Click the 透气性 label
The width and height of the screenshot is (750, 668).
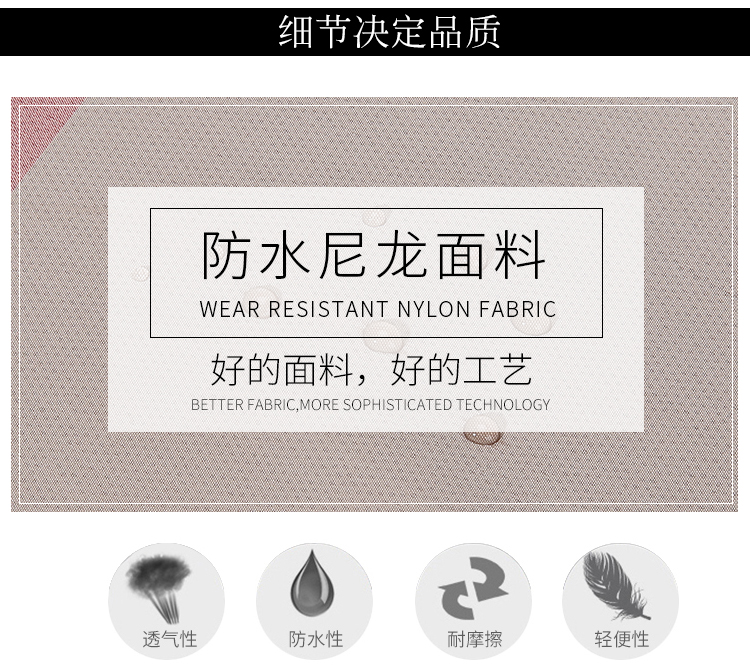[x=170, y=639]
